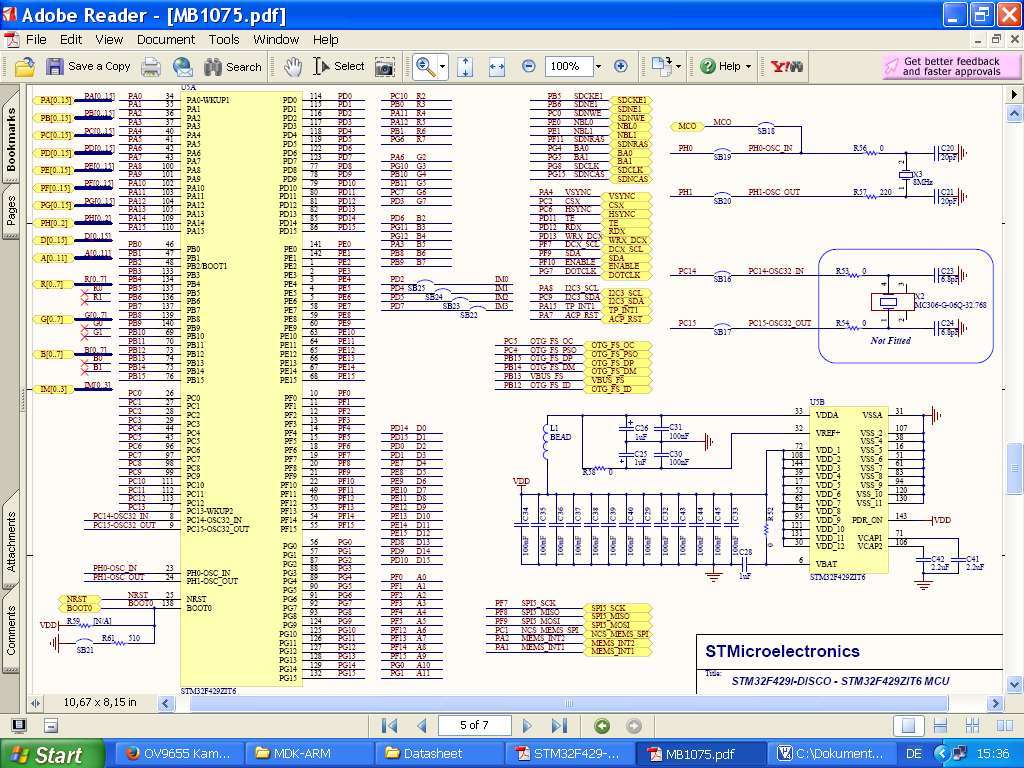Go to the previous view green arrow
Image resolution: width=1024 pixels, height=768 pixels.
click(x=601, y=726)
